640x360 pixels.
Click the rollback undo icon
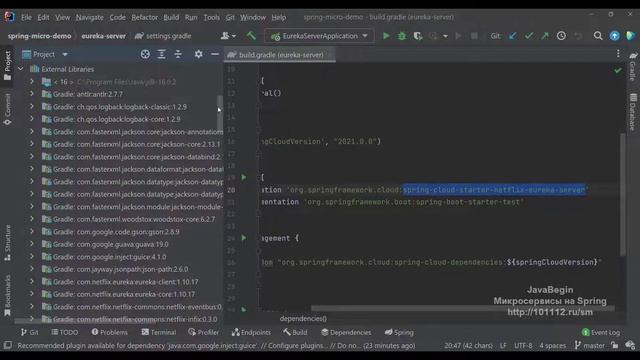(578, 36)
